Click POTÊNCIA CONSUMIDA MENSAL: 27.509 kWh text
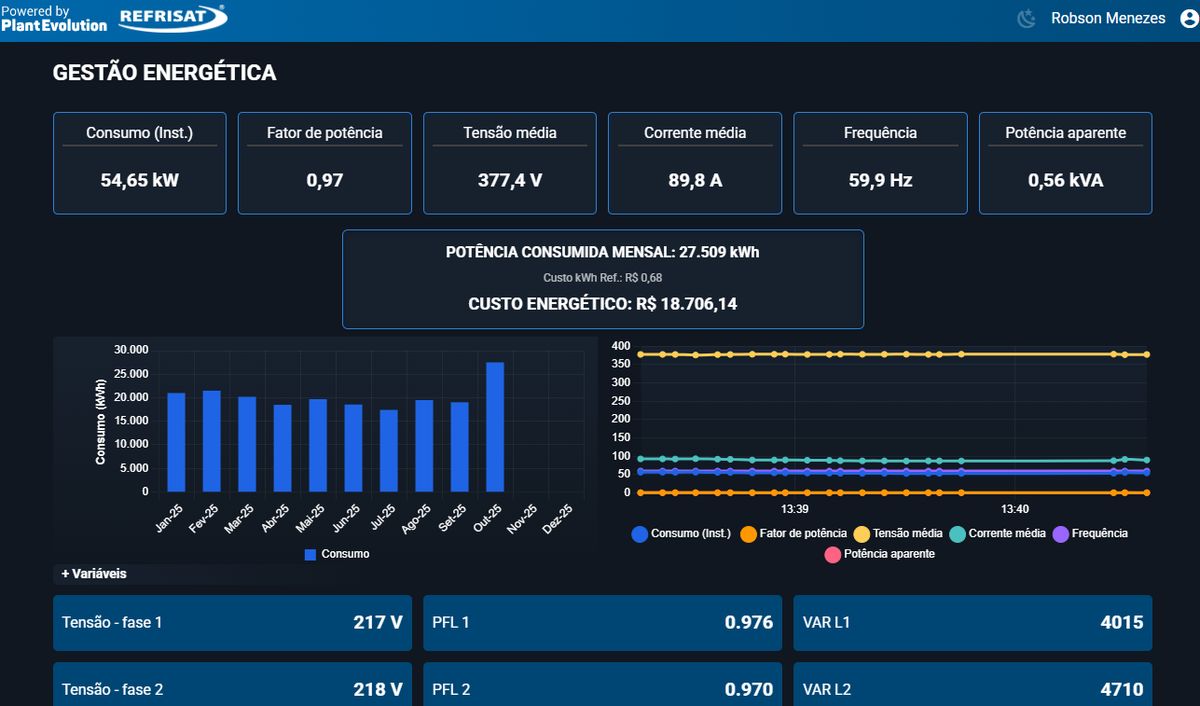Image resolution: width=1200 pixels, height=706 pixels. coord(603,252)
